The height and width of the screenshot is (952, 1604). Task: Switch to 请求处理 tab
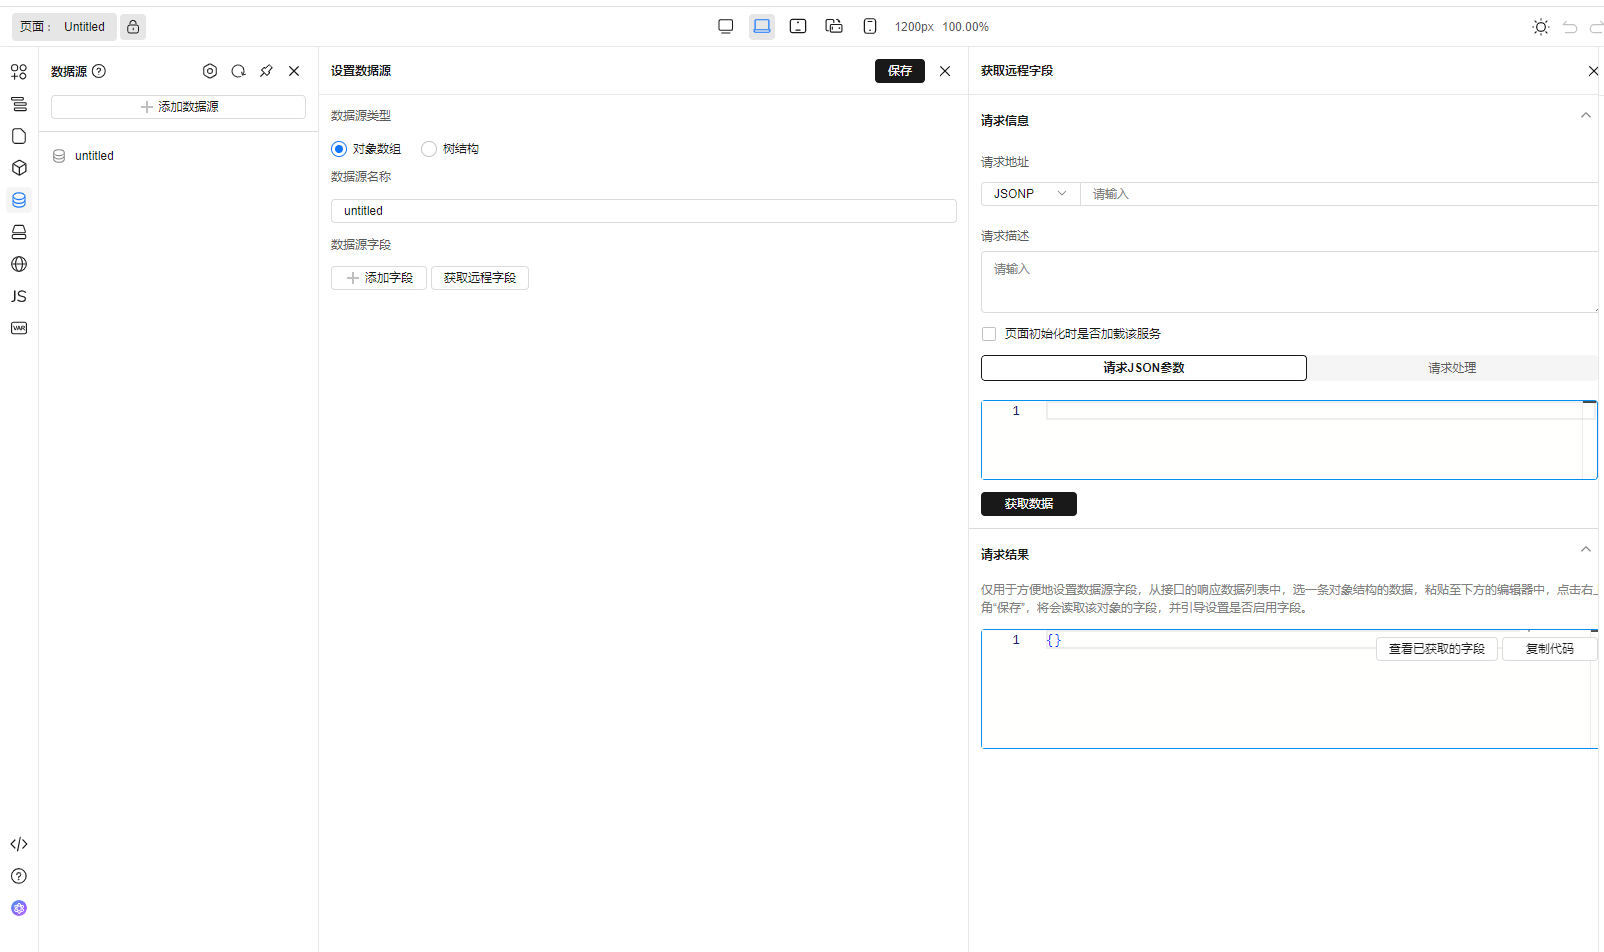point(1452,368)
